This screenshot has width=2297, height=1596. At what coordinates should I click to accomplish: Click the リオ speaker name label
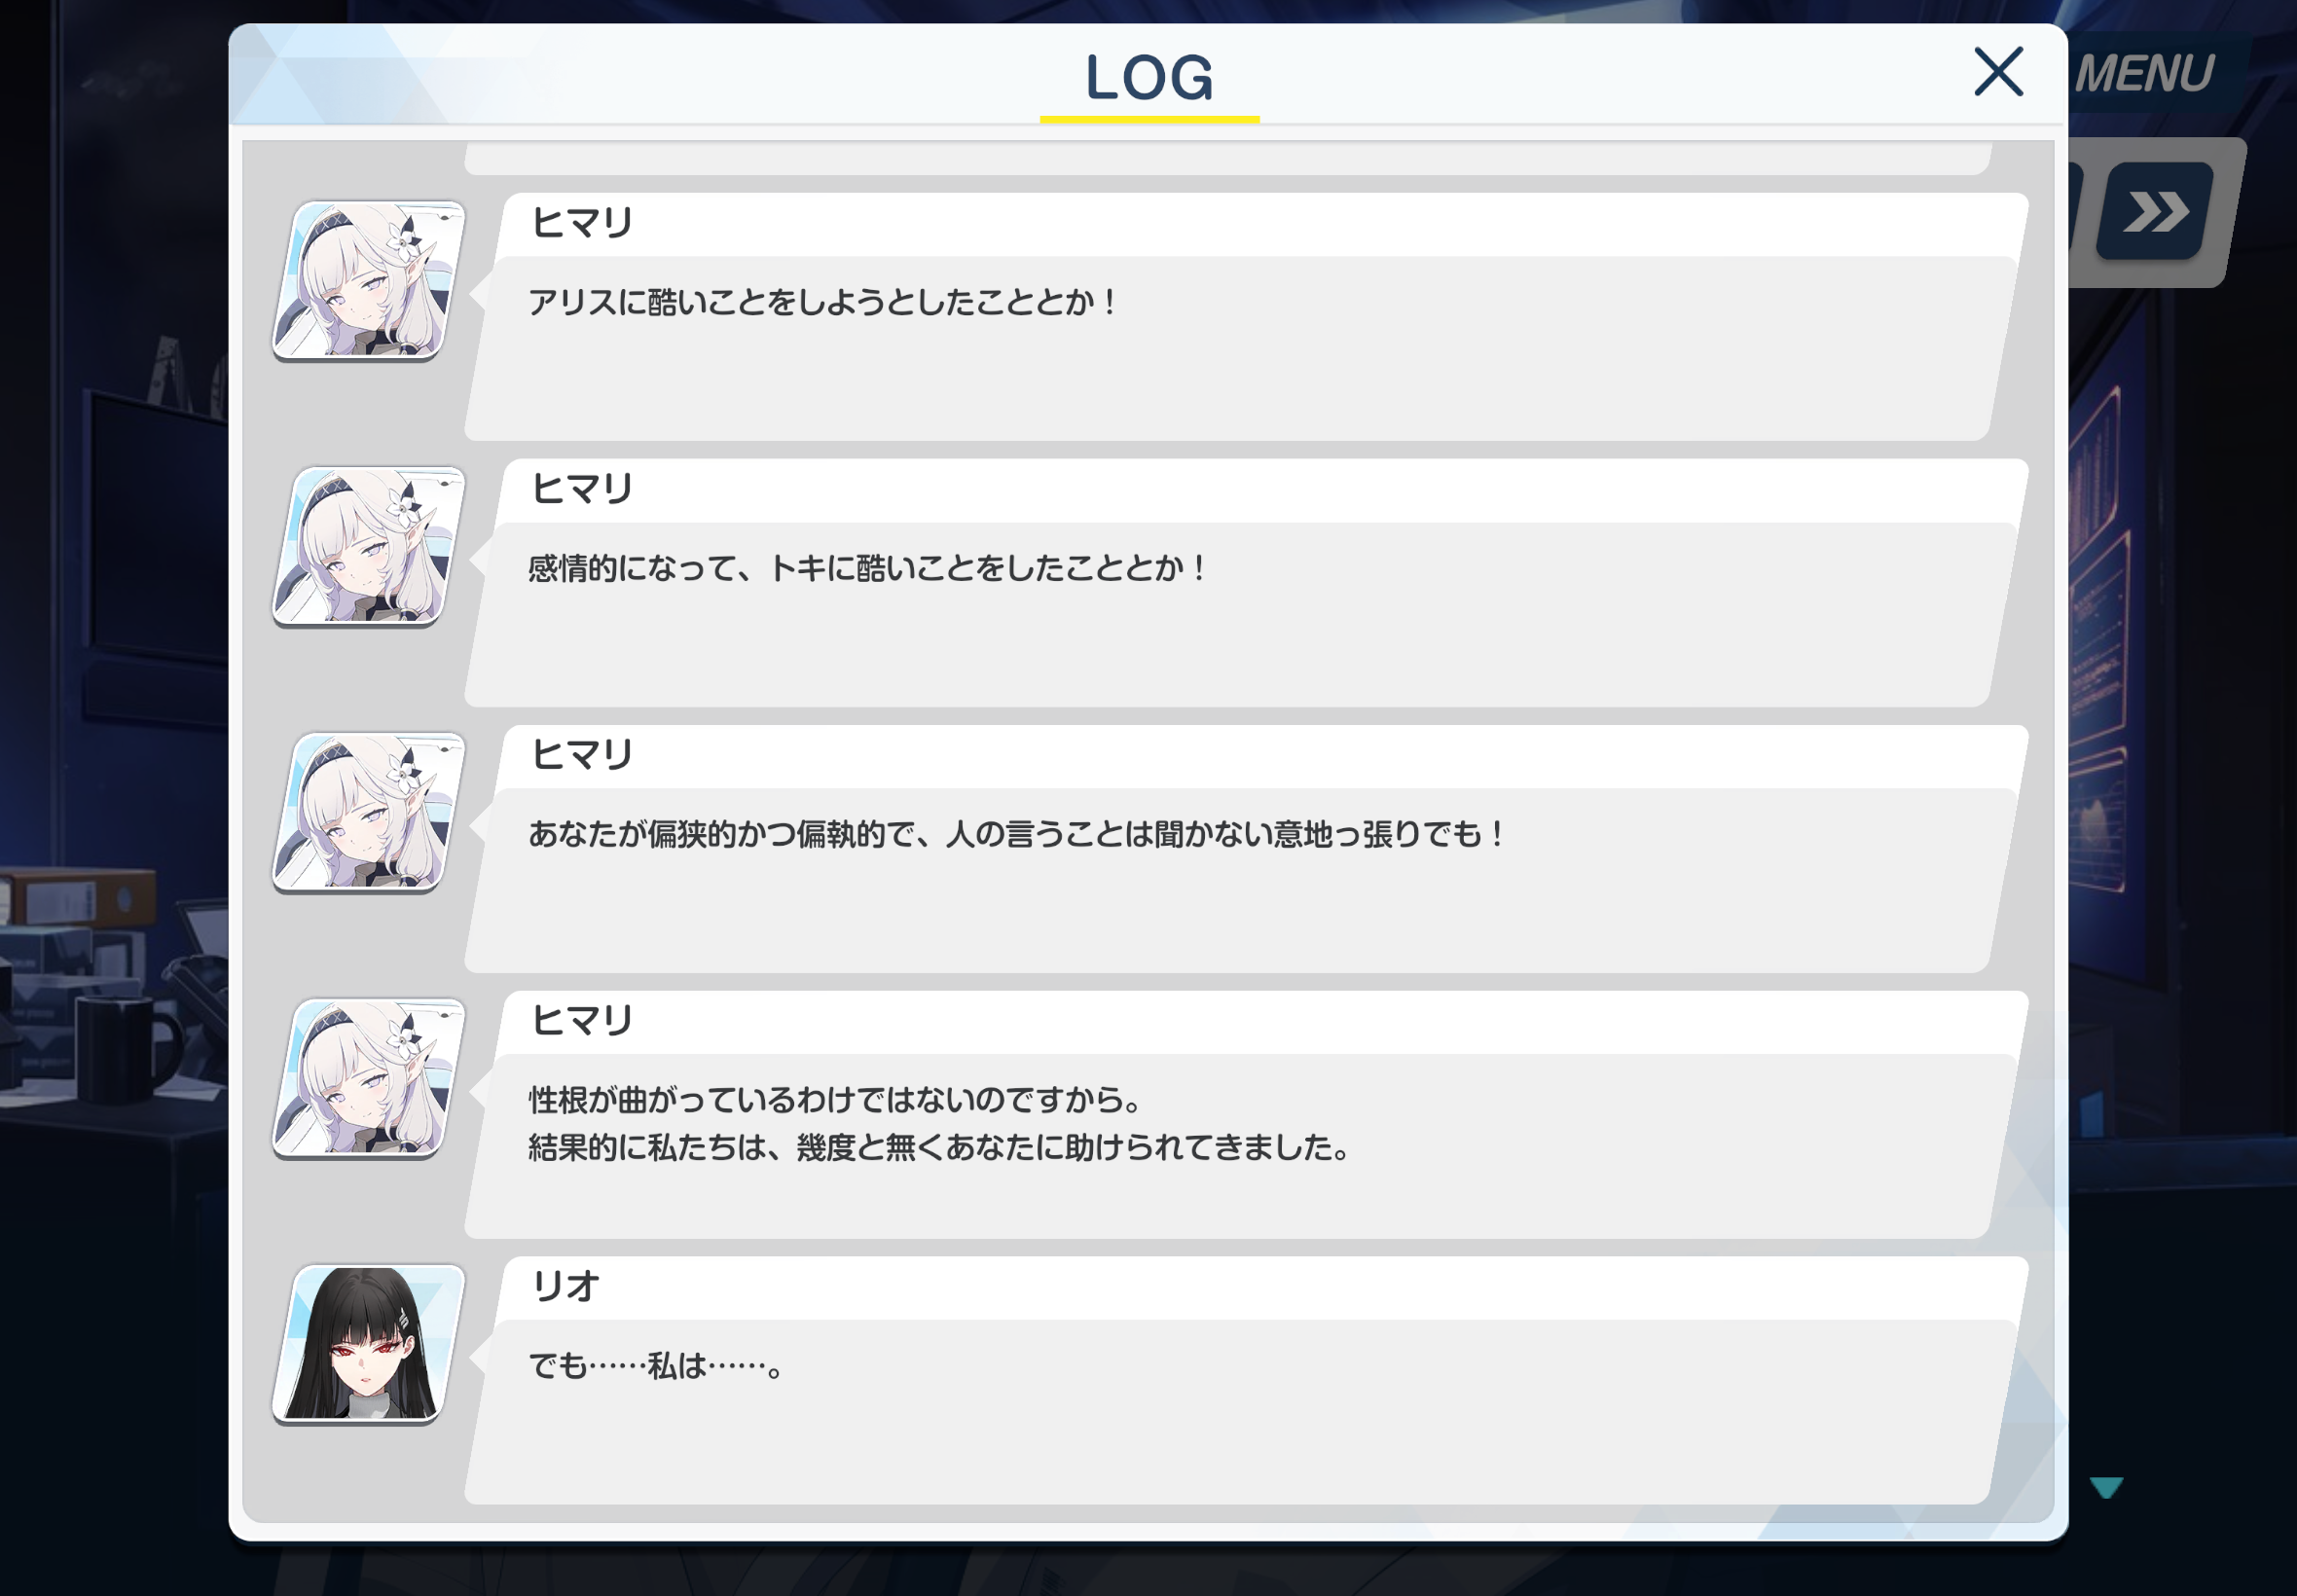pyautogui.click(x=566, y=1287)
